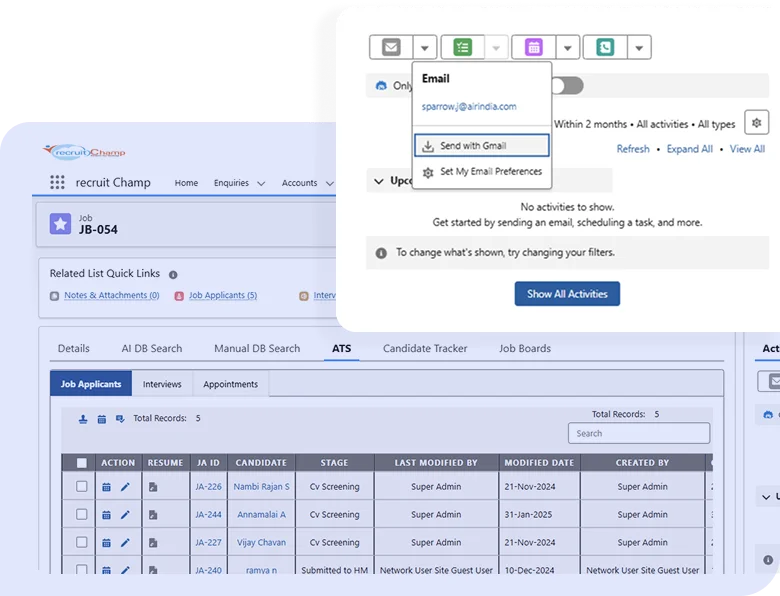
Task: Click the calendar icon in JA-244 row
Action: click(106, 515)
